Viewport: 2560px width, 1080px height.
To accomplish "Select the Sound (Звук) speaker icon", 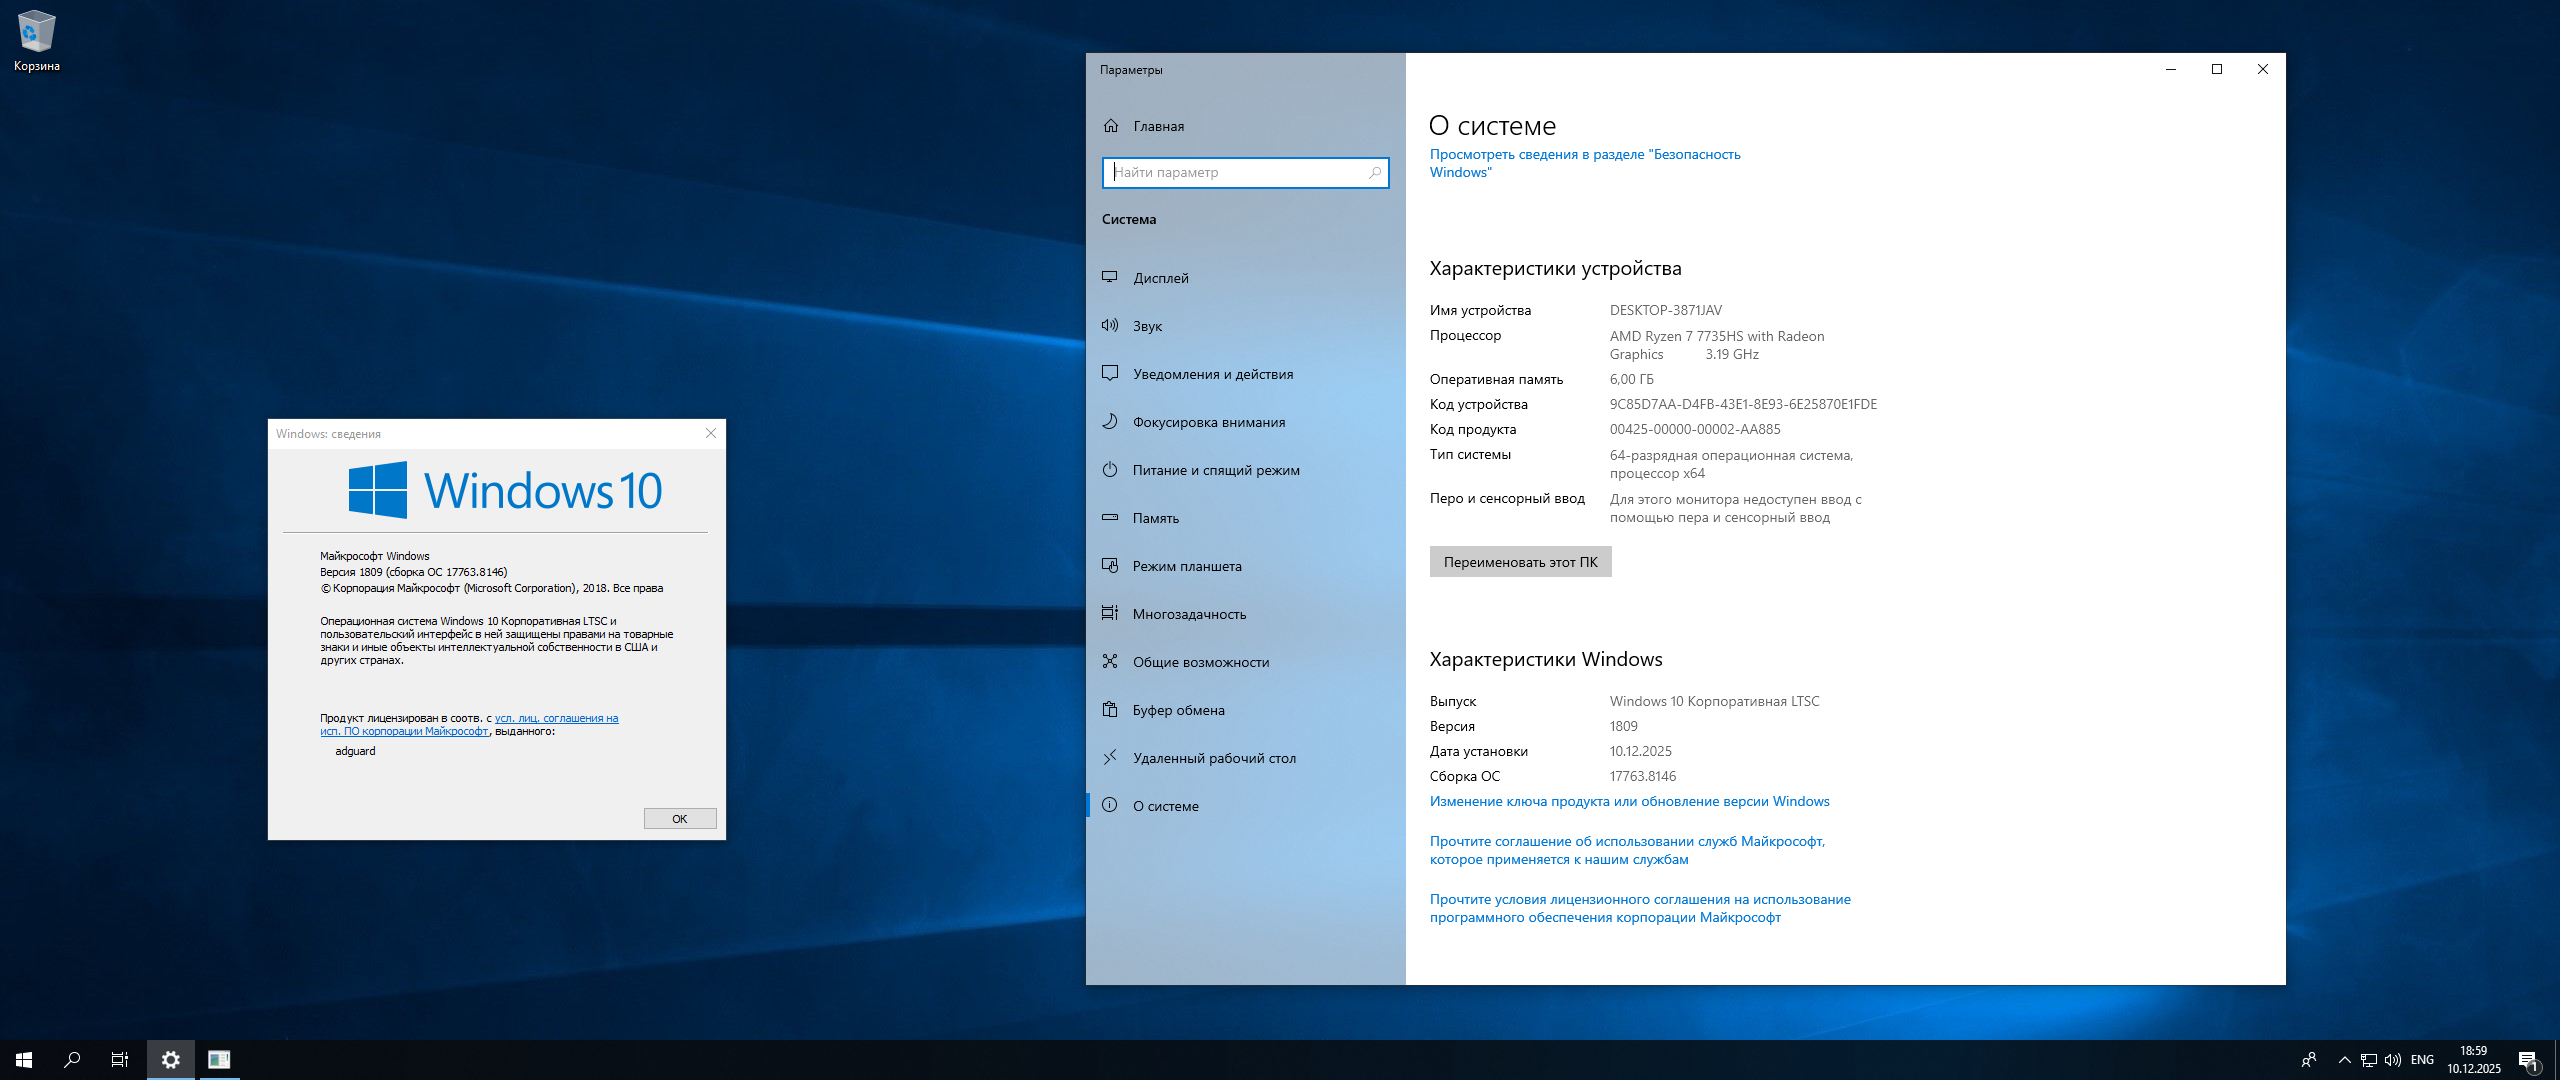I will [1110, 325].
